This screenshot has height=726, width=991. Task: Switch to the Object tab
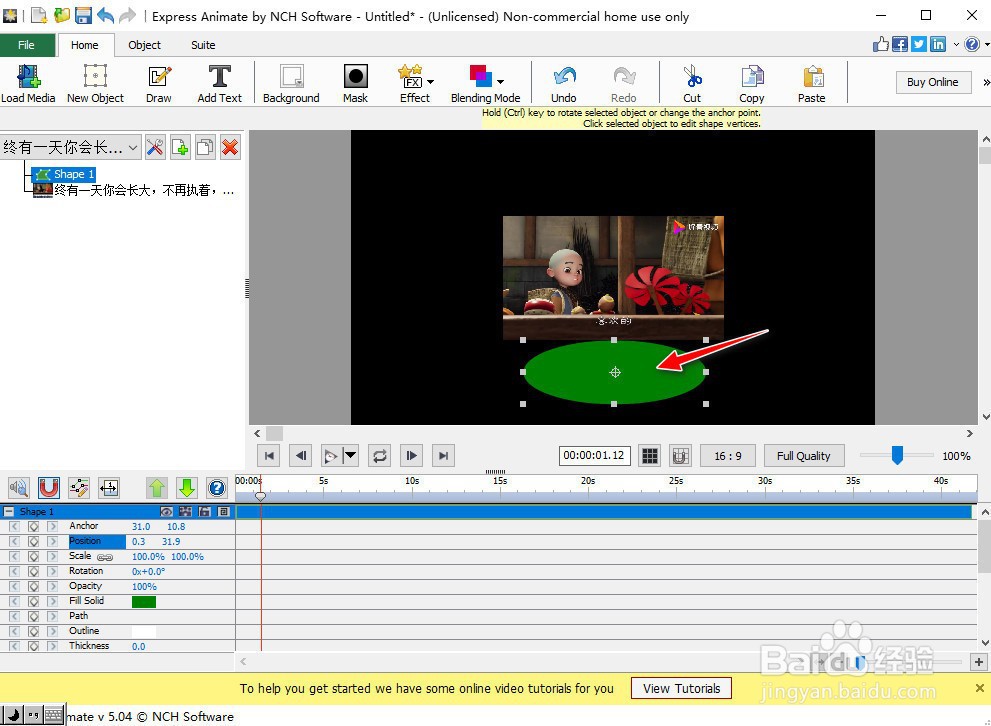(144, 45)
